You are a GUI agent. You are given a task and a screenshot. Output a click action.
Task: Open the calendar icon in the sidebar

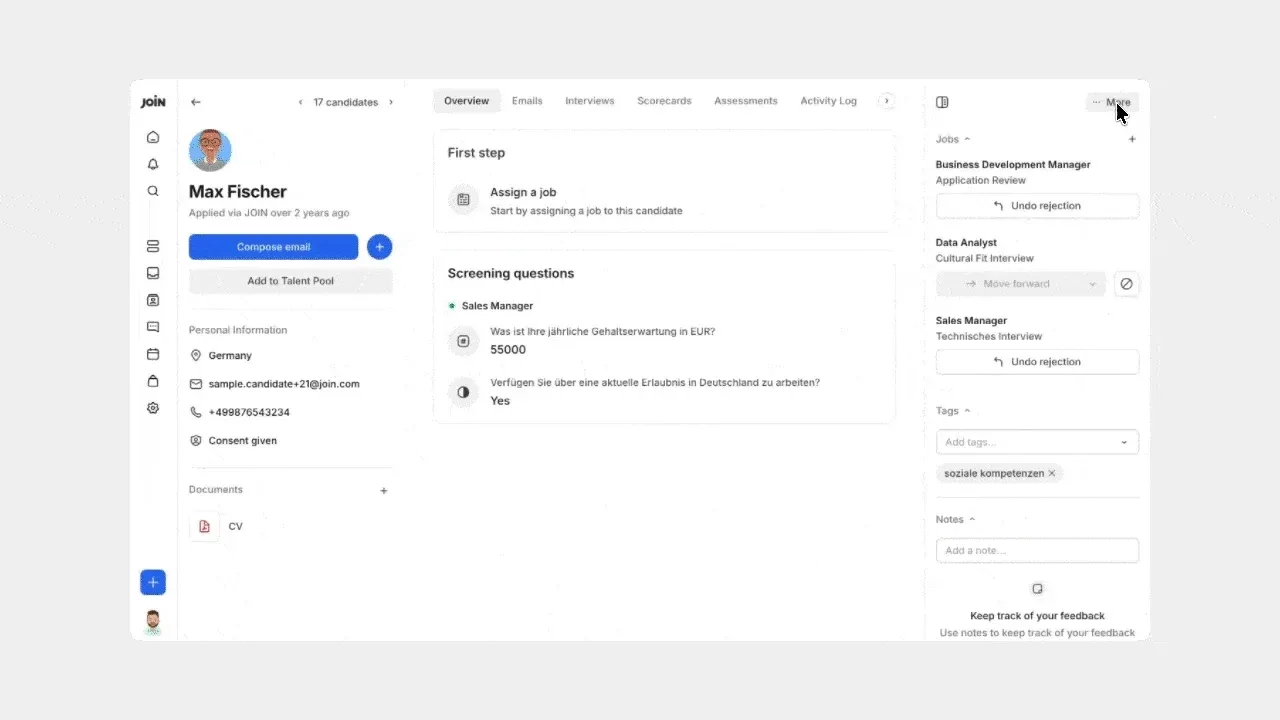[x=153, y=354]
